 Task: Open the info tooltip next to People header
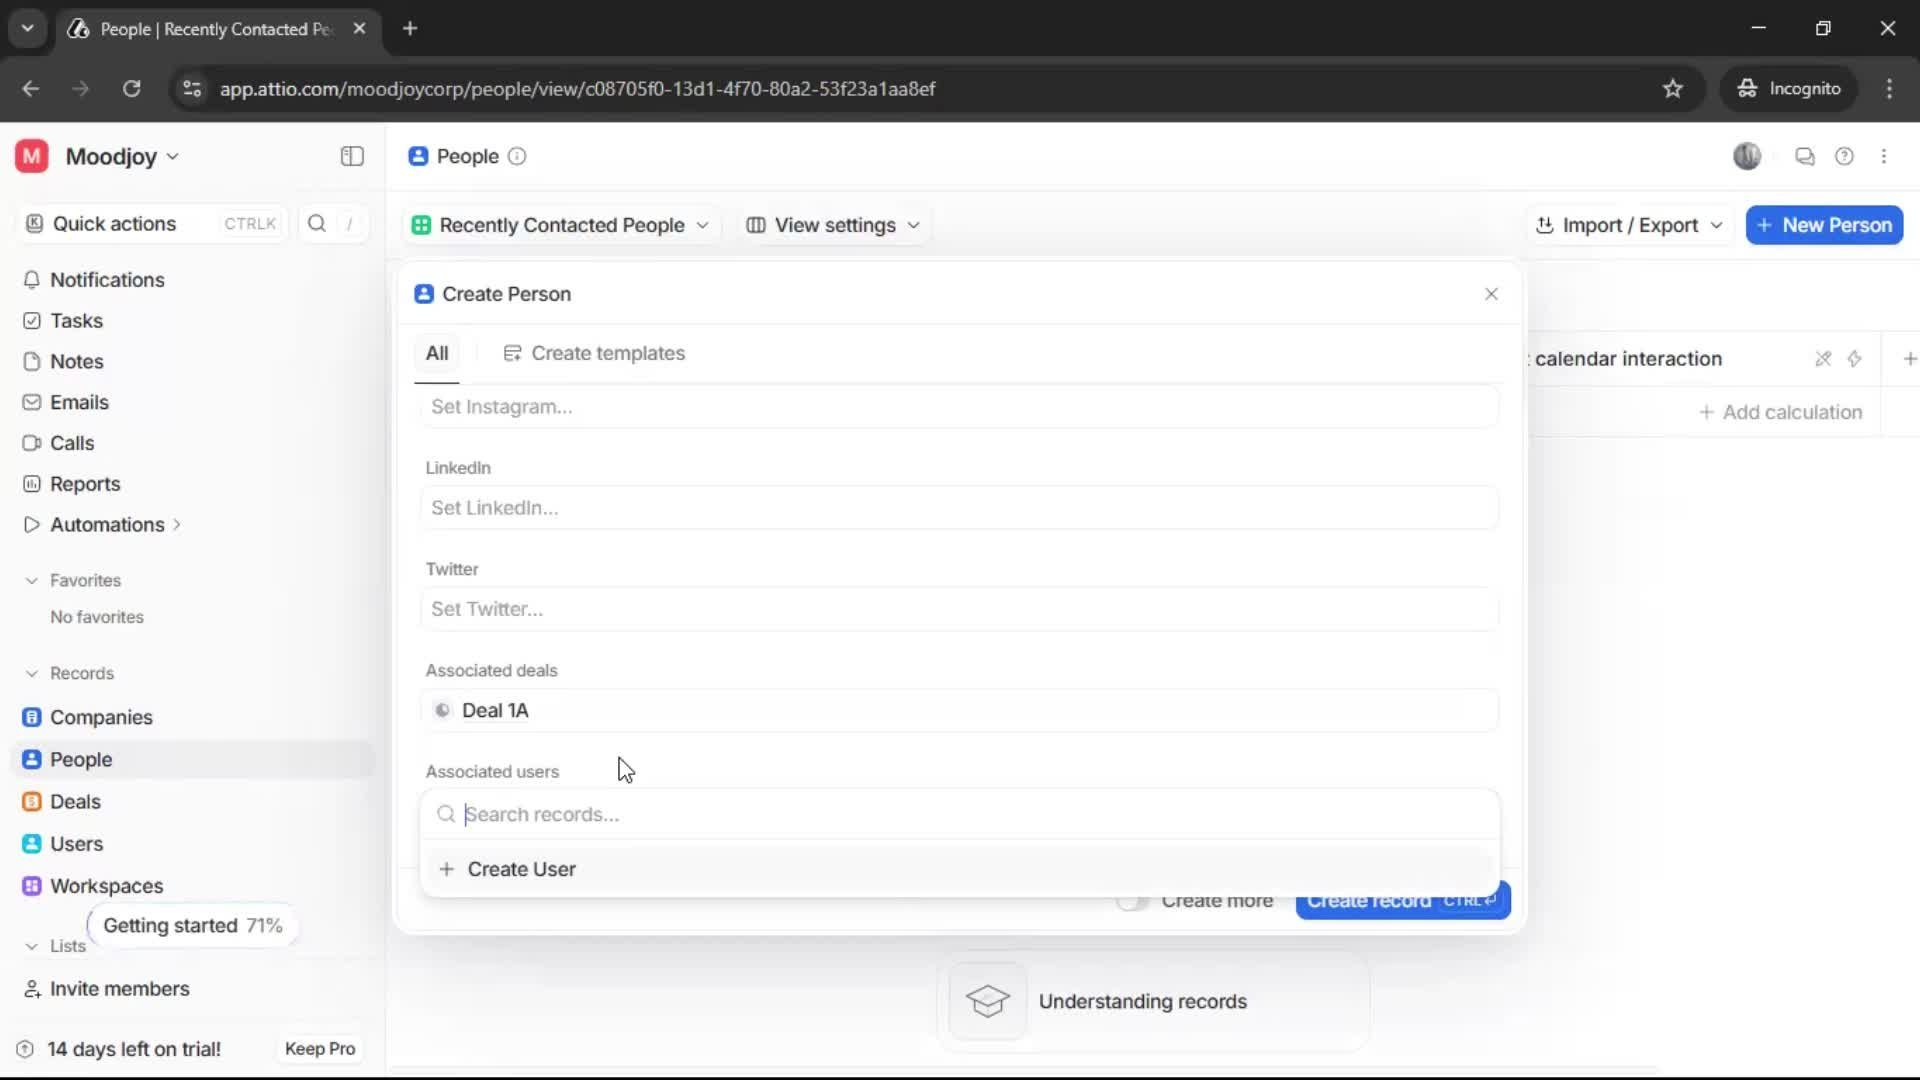(x=517, y=157)
